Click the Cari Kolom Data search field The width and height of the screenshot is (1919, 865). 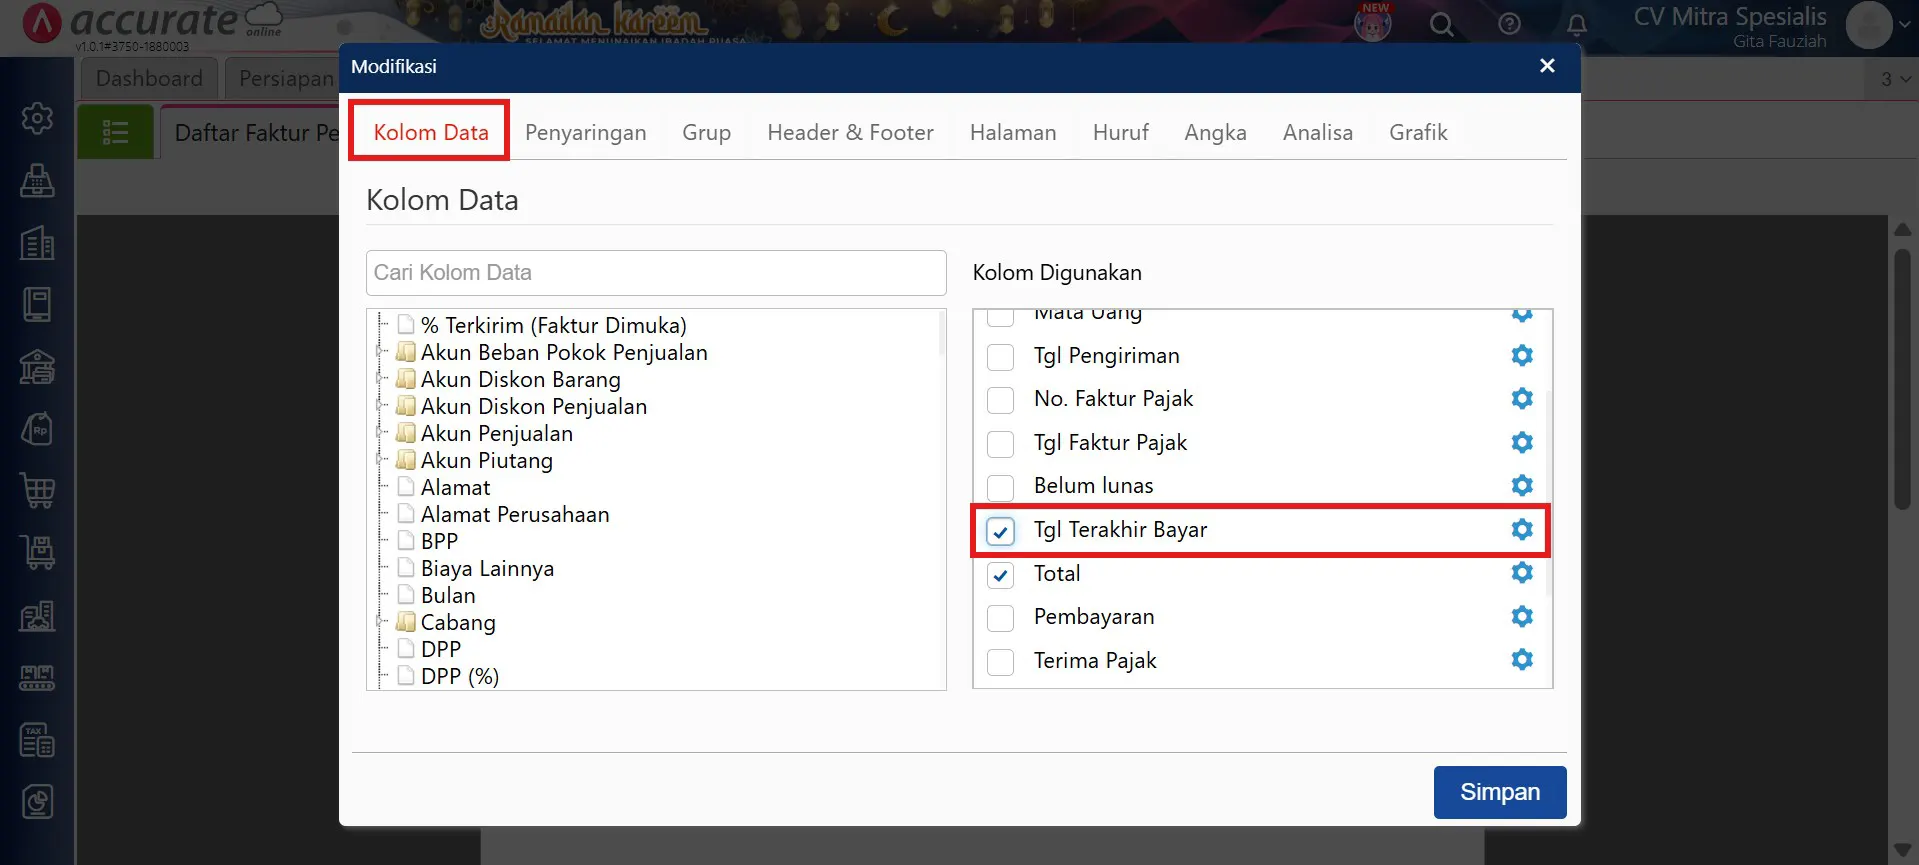[656, 273]
